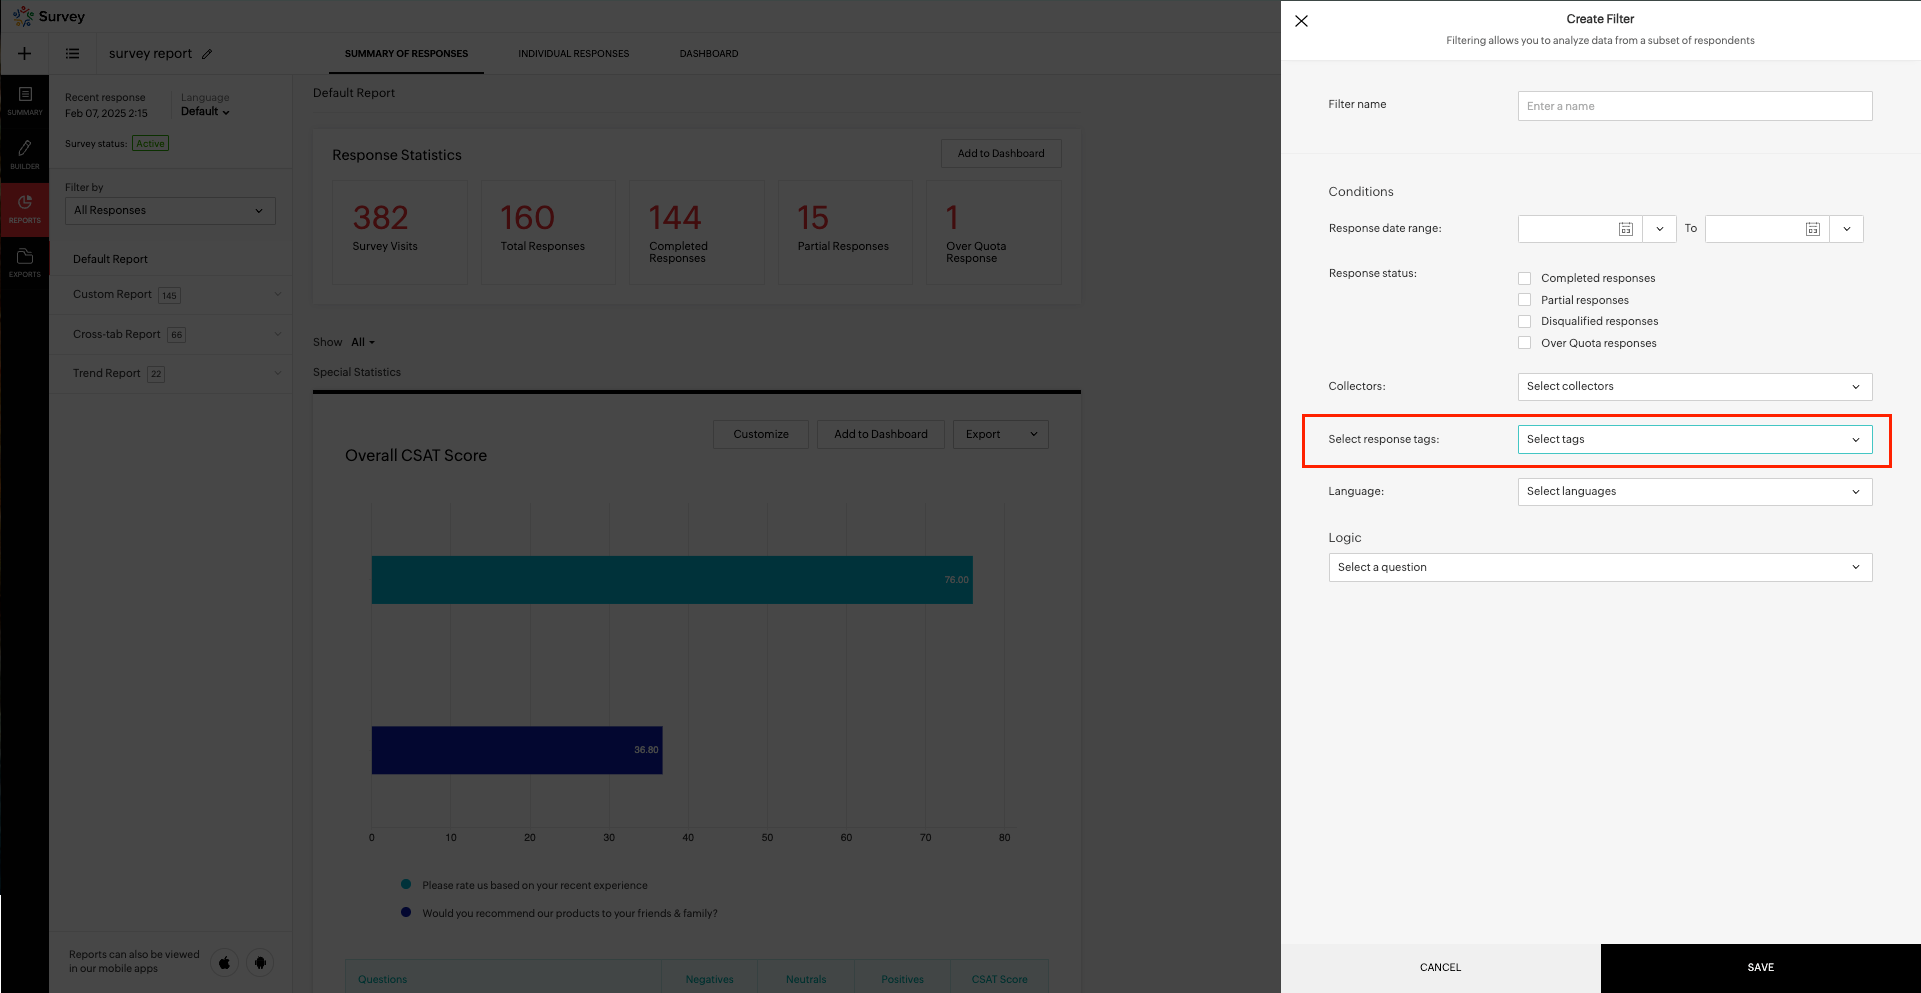Expand the Select tags dropdown
The height and width of the screenshot is (993, 1921).
pyautogui.click(x=1694, y=440)
